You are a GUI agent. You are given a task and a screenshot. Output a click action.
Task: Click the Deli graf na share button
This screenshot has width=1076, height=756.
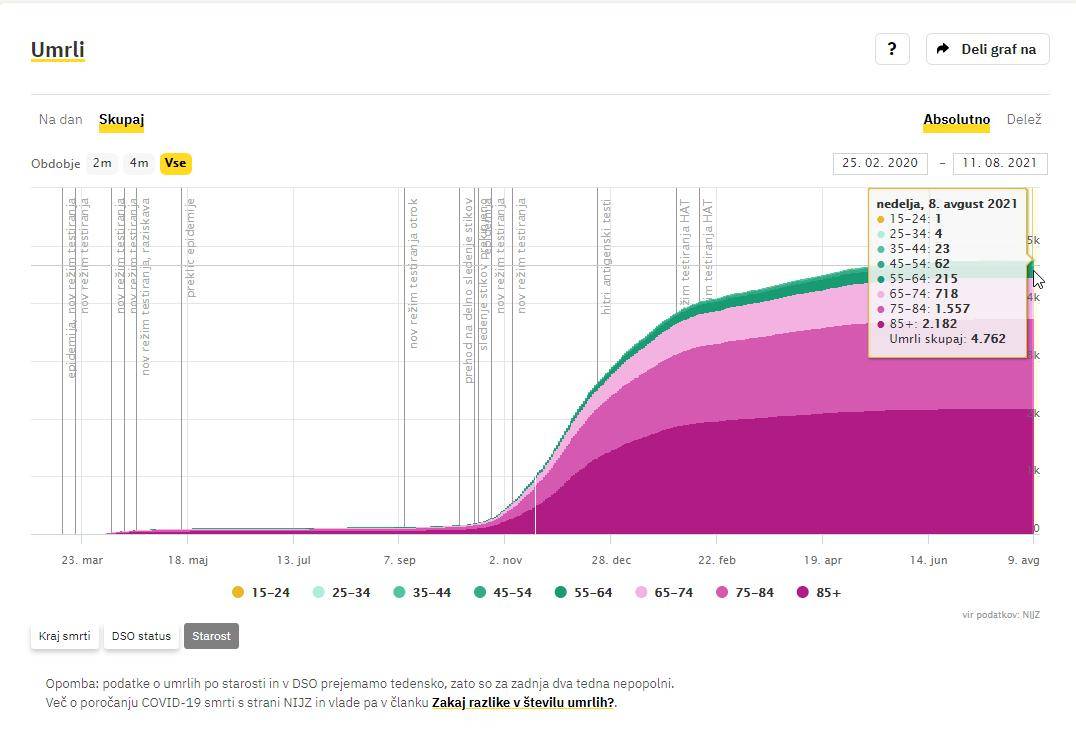click(x=987, y=49)
